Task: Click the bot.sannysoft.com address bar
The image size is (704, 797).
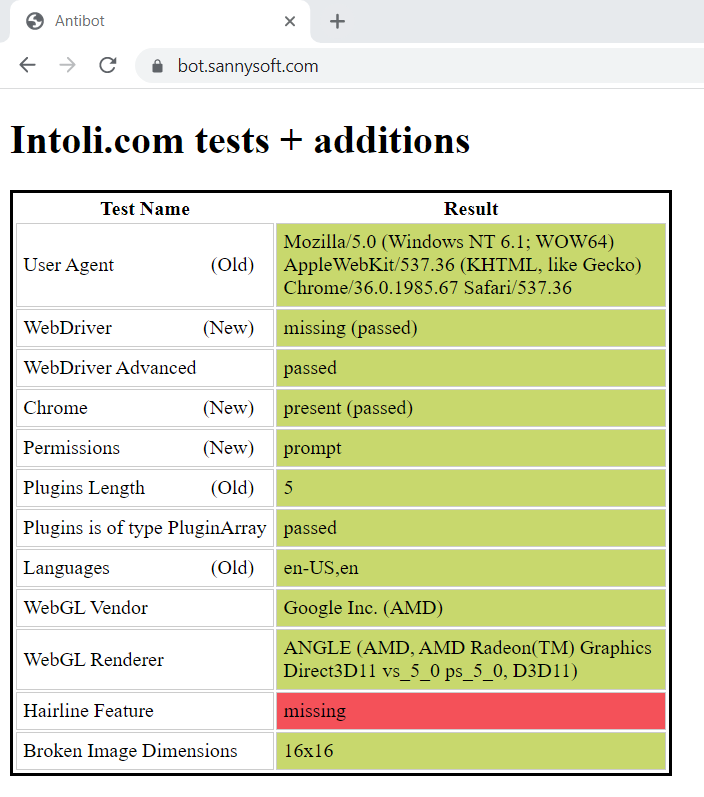Action: pos(420,66)
